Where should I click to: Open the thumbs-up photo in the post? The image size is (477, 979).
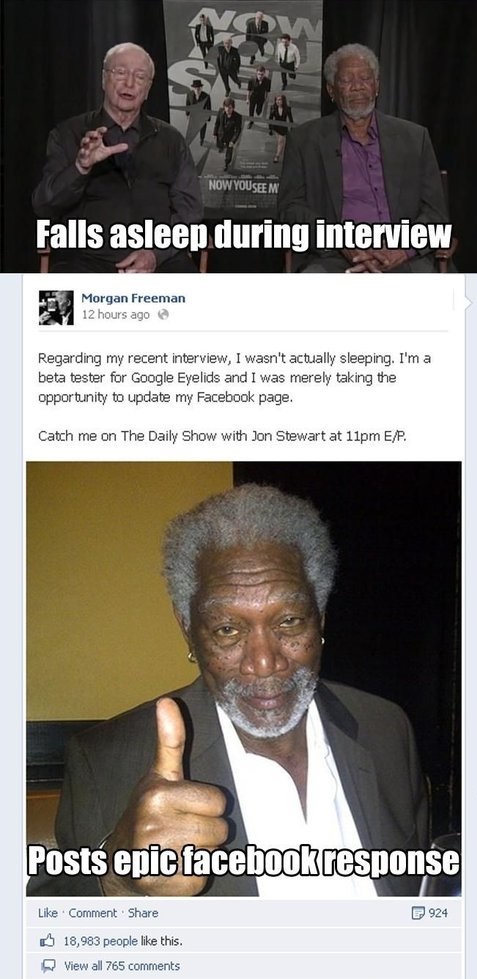[243, 679]
